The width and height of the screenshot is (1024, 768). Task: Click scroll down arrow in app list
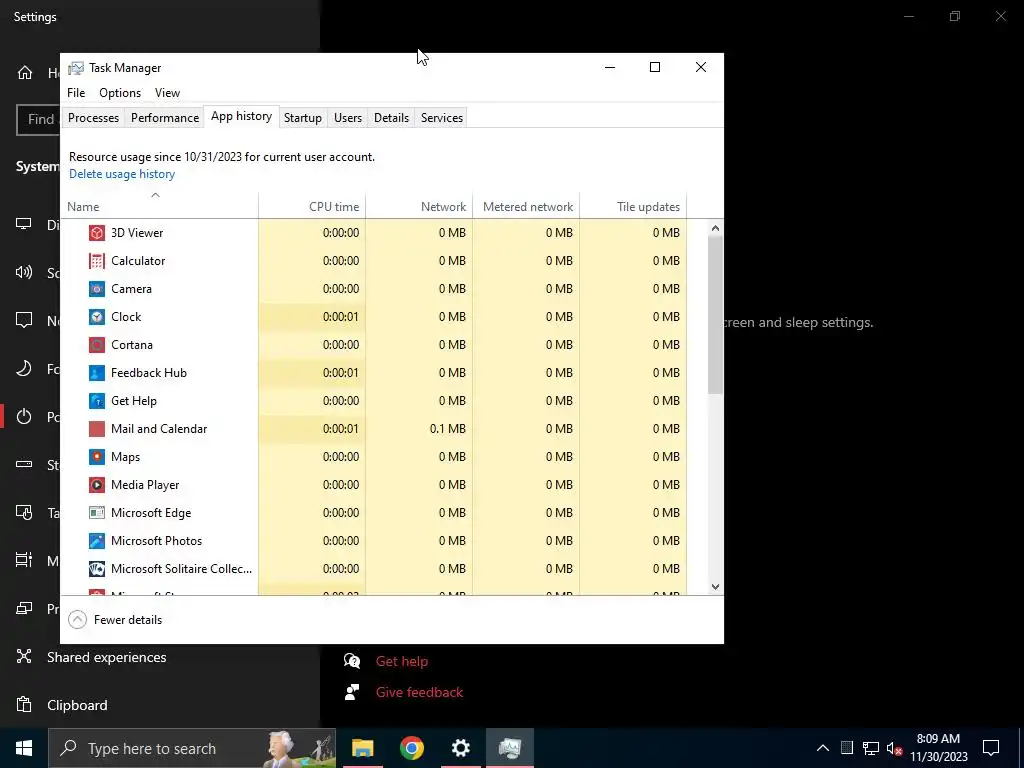[x=715, y=586]
